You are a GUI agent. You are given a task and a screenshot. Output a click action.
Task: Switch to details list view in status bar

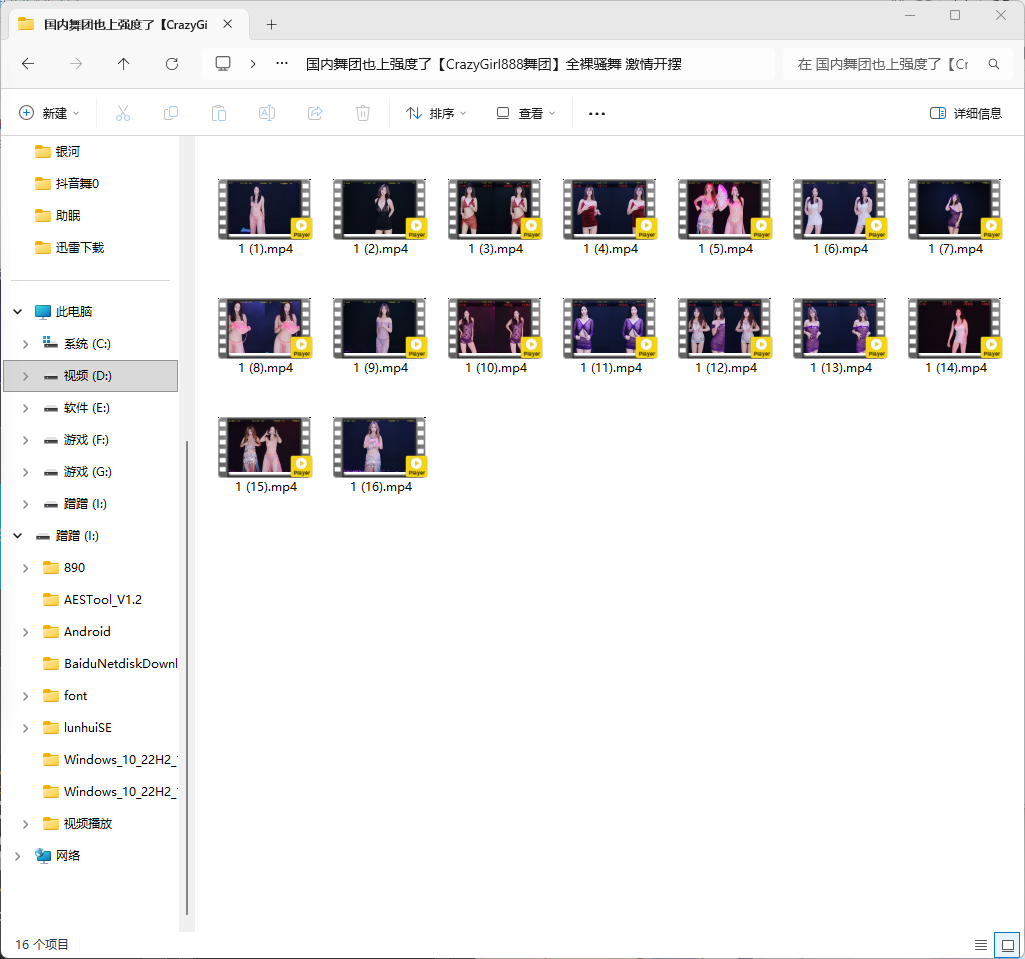click(981, 944)
